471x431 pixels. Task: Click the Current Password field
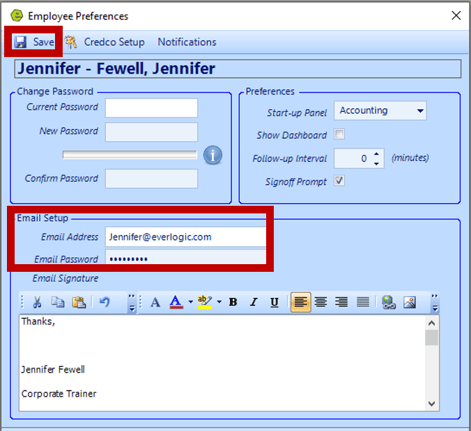(x=151, y=108)
